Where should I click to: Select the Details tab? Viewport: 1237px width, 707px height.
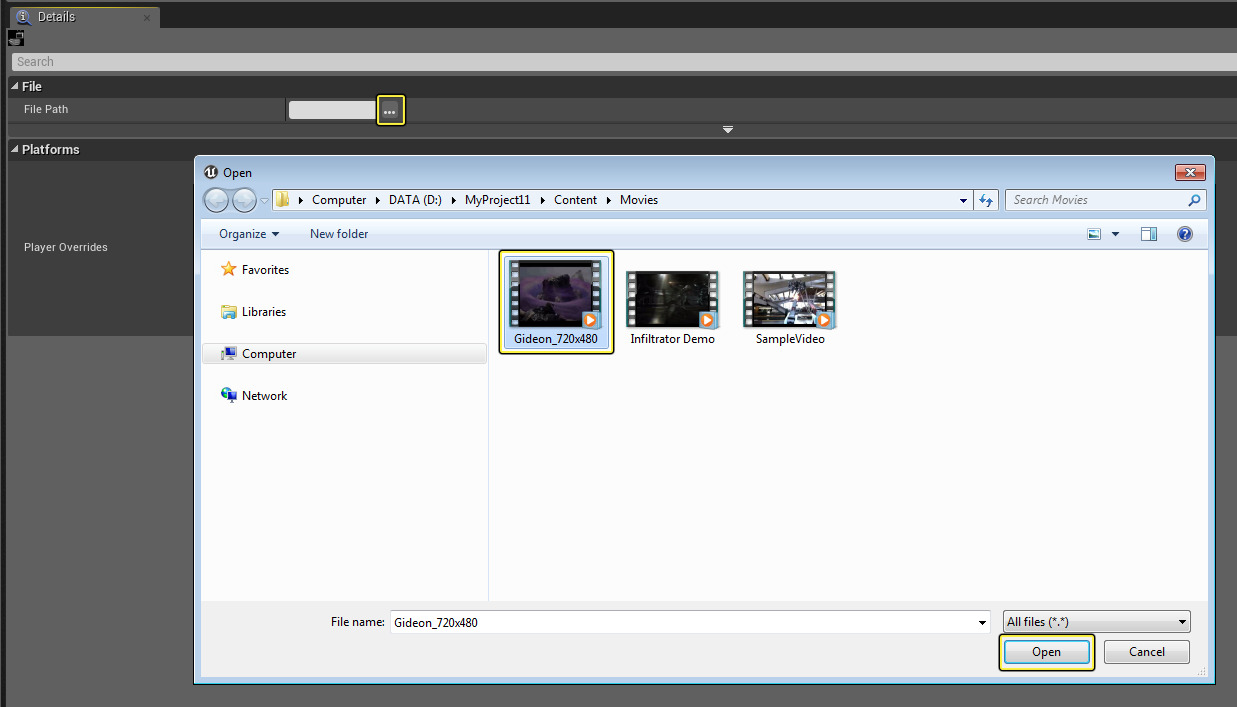(x=56, y=17)
